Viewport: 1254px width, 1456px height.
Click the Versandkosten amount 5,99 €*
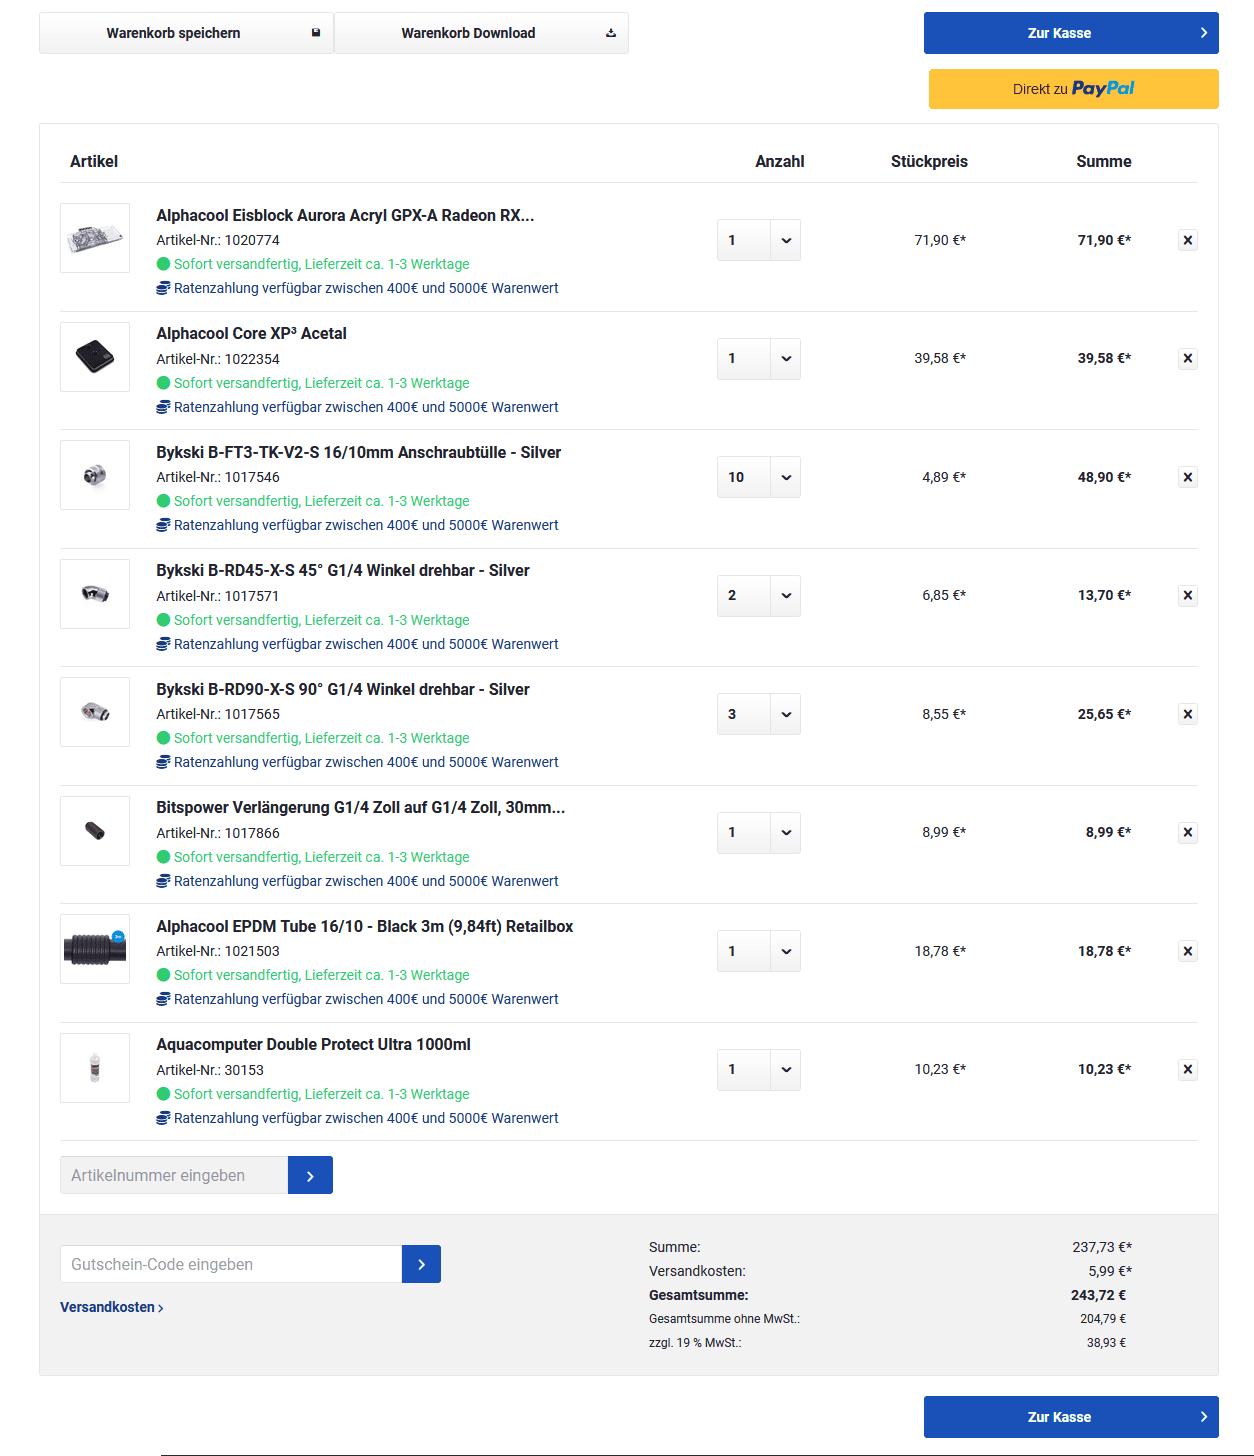pos(1110,1271)
